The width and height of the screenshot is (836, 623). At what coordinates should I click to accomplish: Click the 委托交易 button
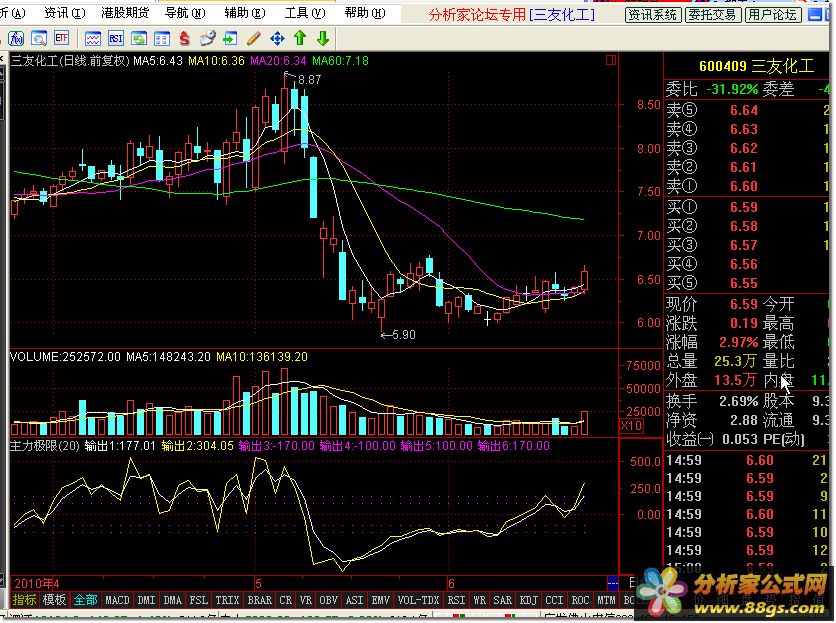(x=712, y=15)
